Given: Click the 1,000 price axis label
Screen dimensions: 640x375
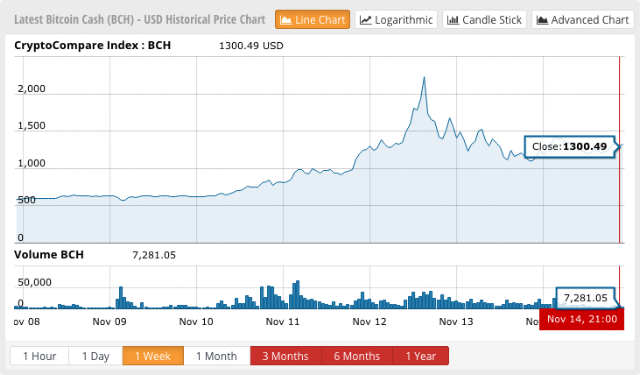Looking at the screenshot, I should [x=31, y=163].
